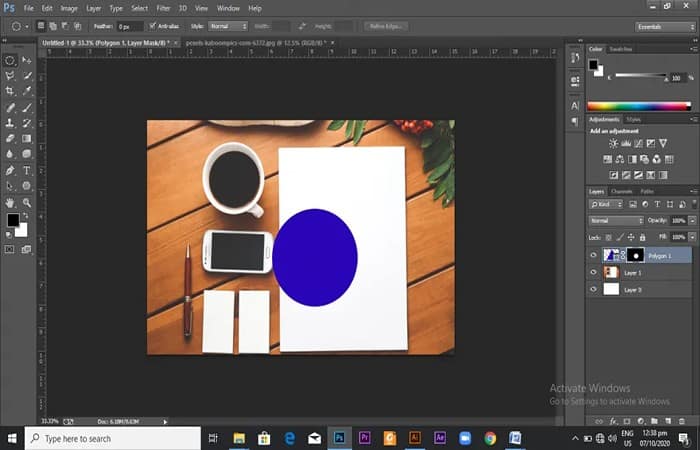Expand the status bar info arrow

[165, 421]
